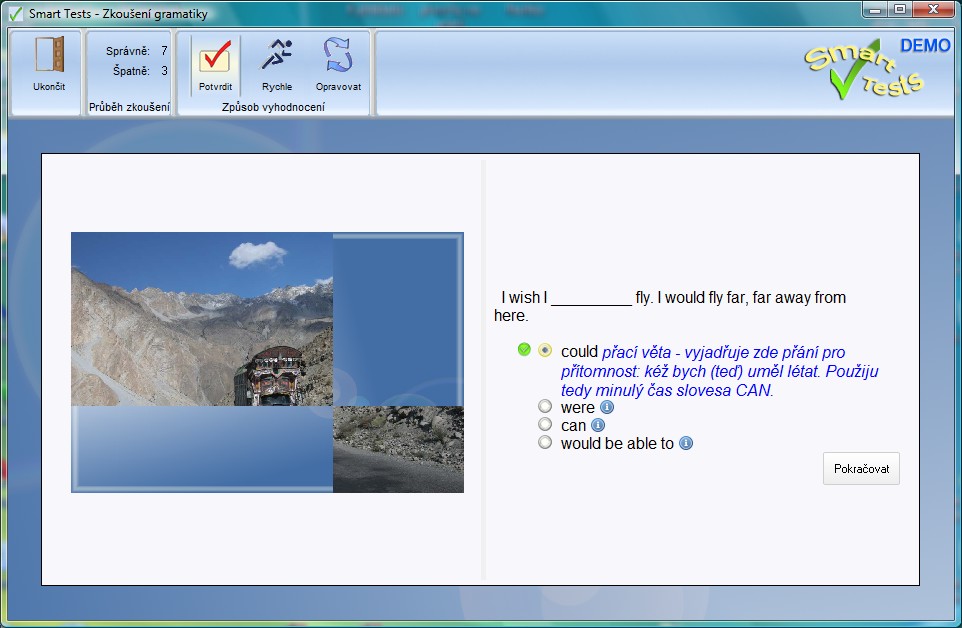Viewport: 962px width, 628px height.
Task: Select the Potvrdit checkmark evaluation mode
Action: 215,62
